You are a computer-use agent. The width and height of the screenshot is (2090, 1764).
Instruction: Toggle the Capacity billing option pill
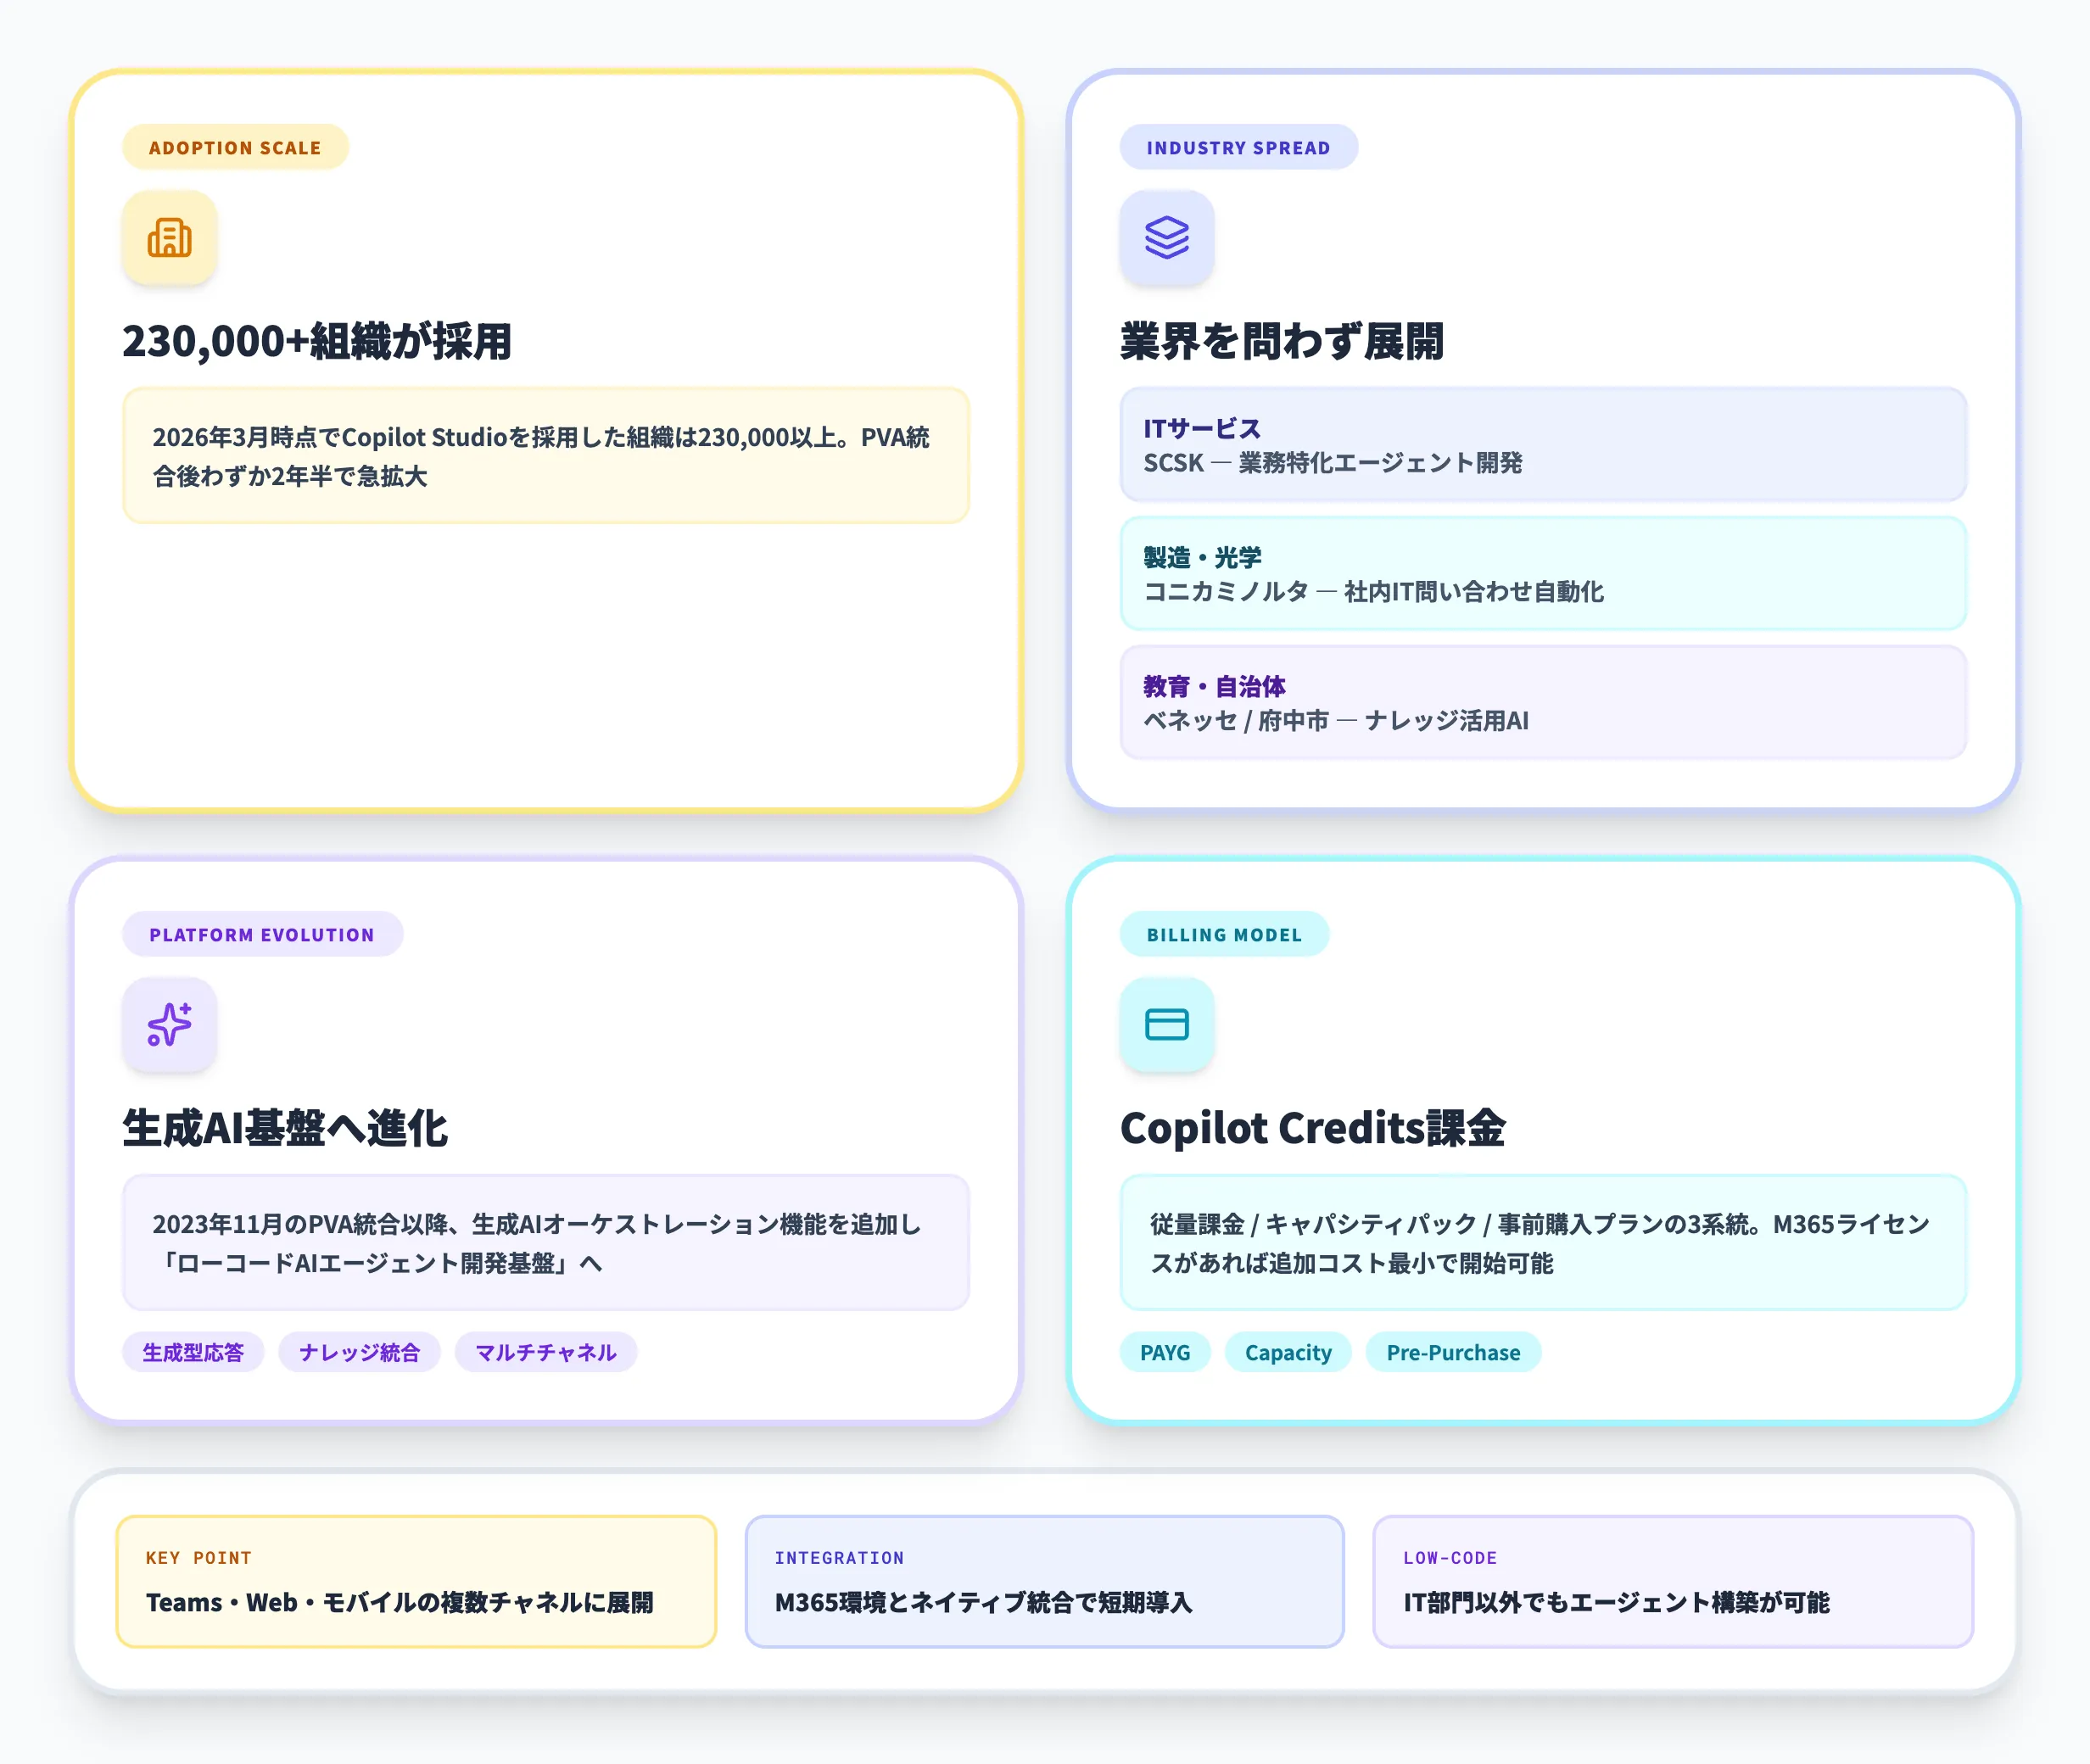tap(1288, 1352)
